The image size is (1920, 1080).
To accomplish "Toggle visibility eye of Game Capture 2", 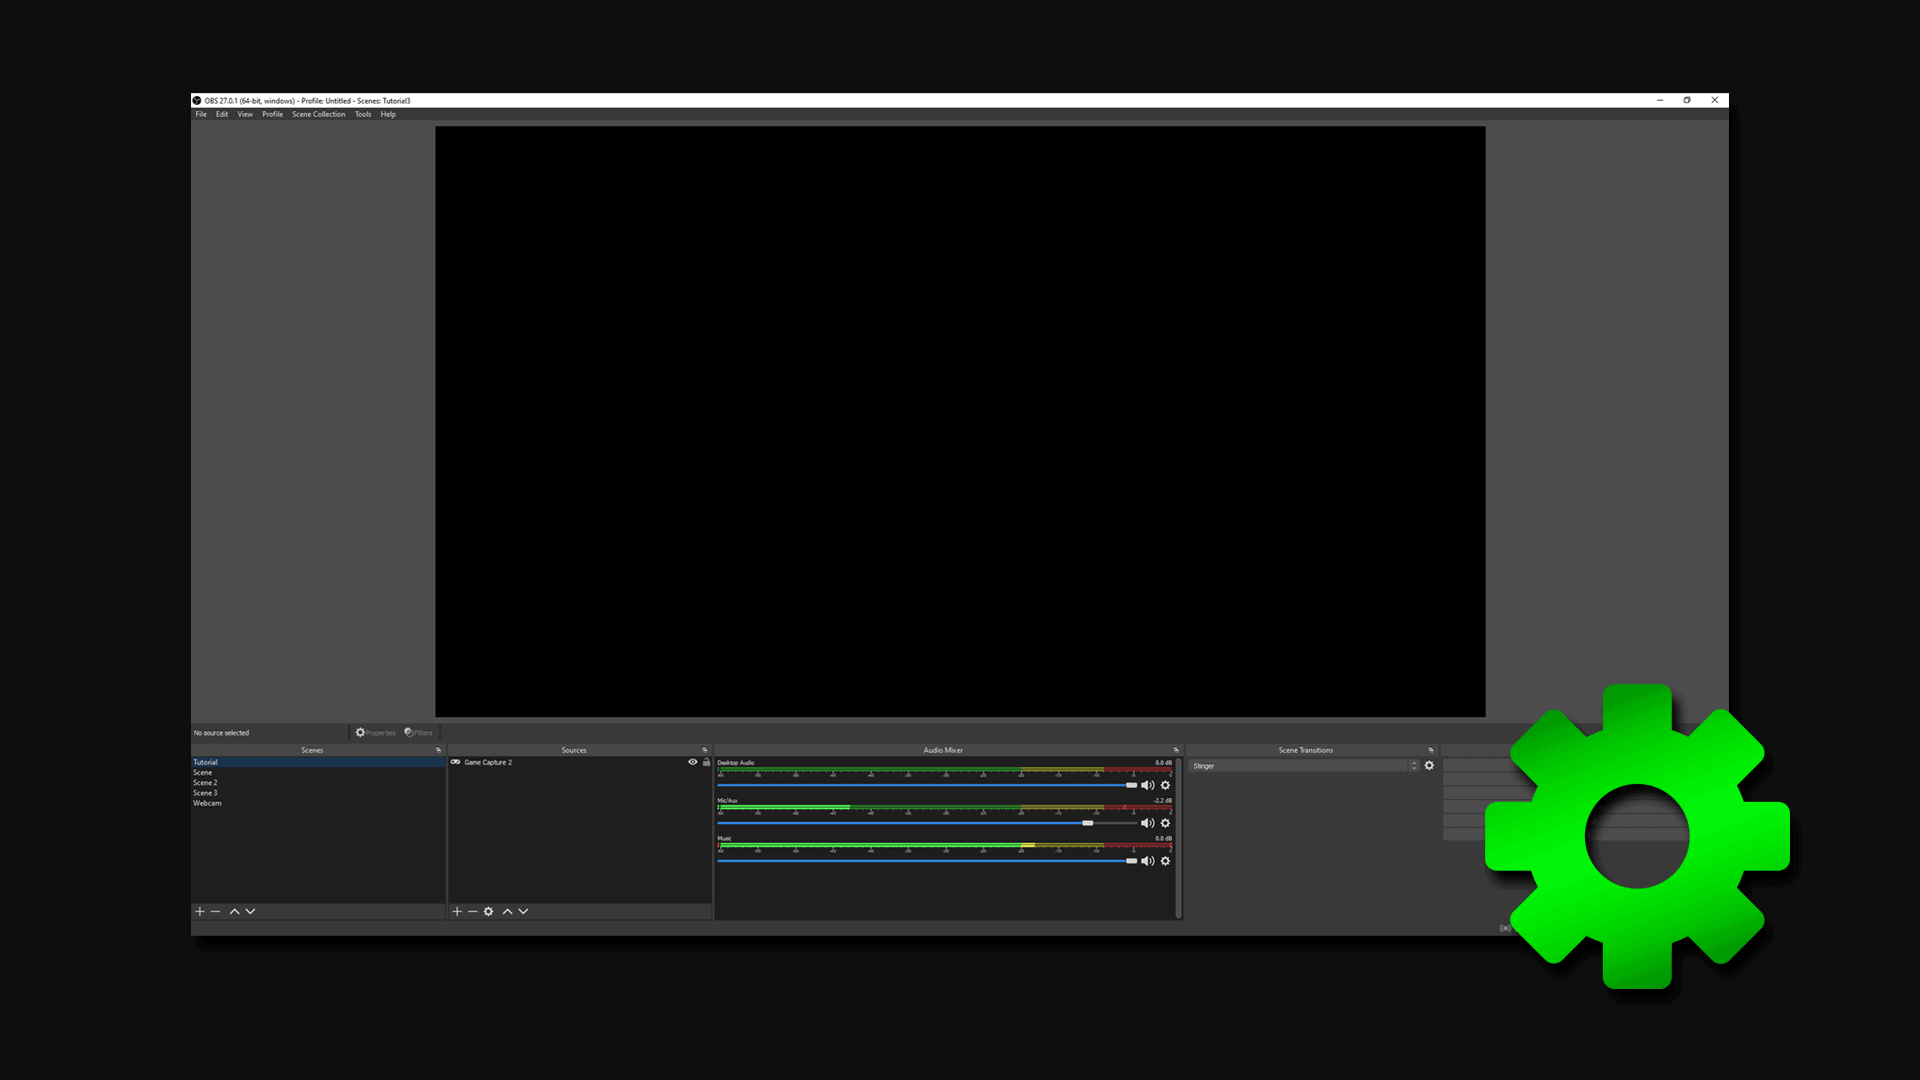I will pyautogui.click(x=692, y=763).
